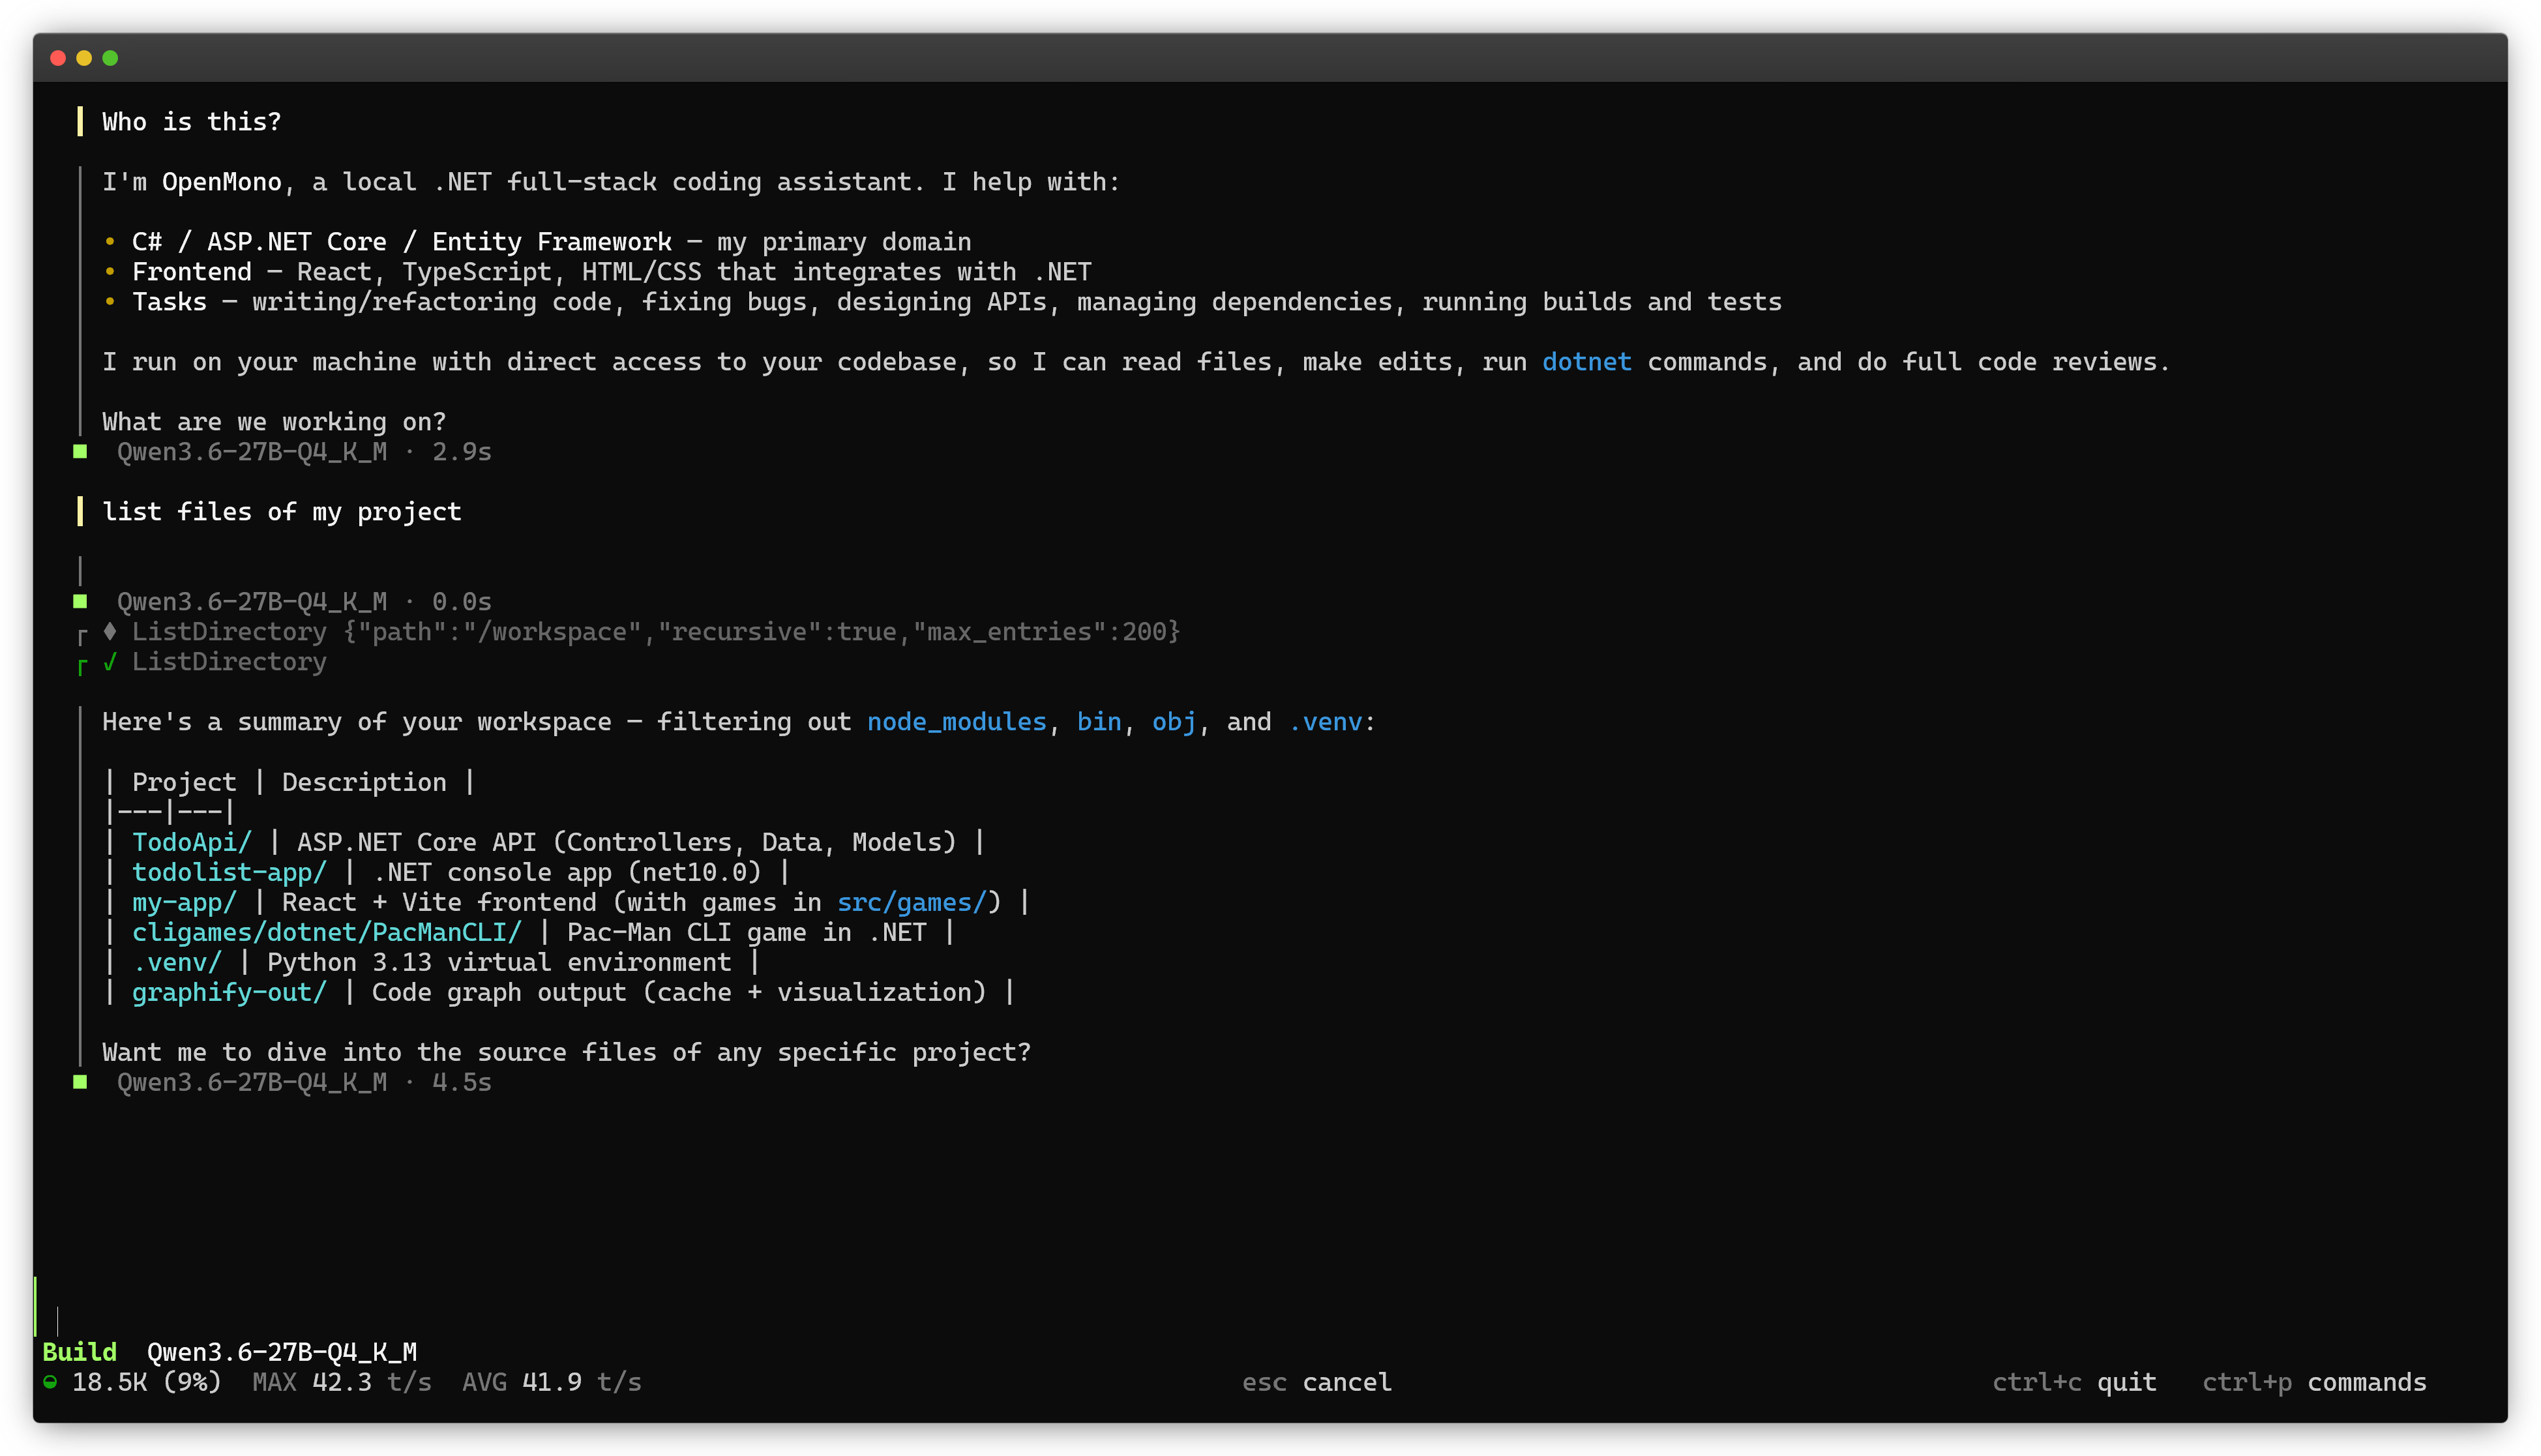
Task: Select the Build mode label
Action: [80, 1352]
